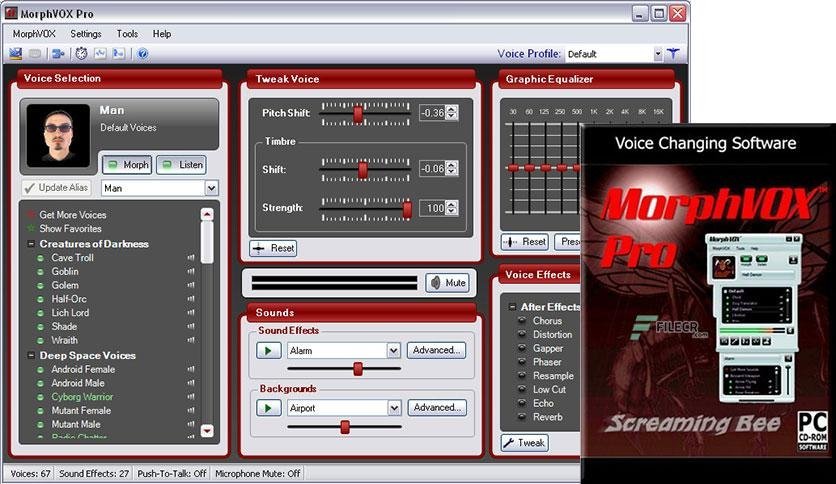Image resolution: width=836 pixels, height=484 pixels.
Task: Click the green icon beside Goblin
Action: [40, 272]
